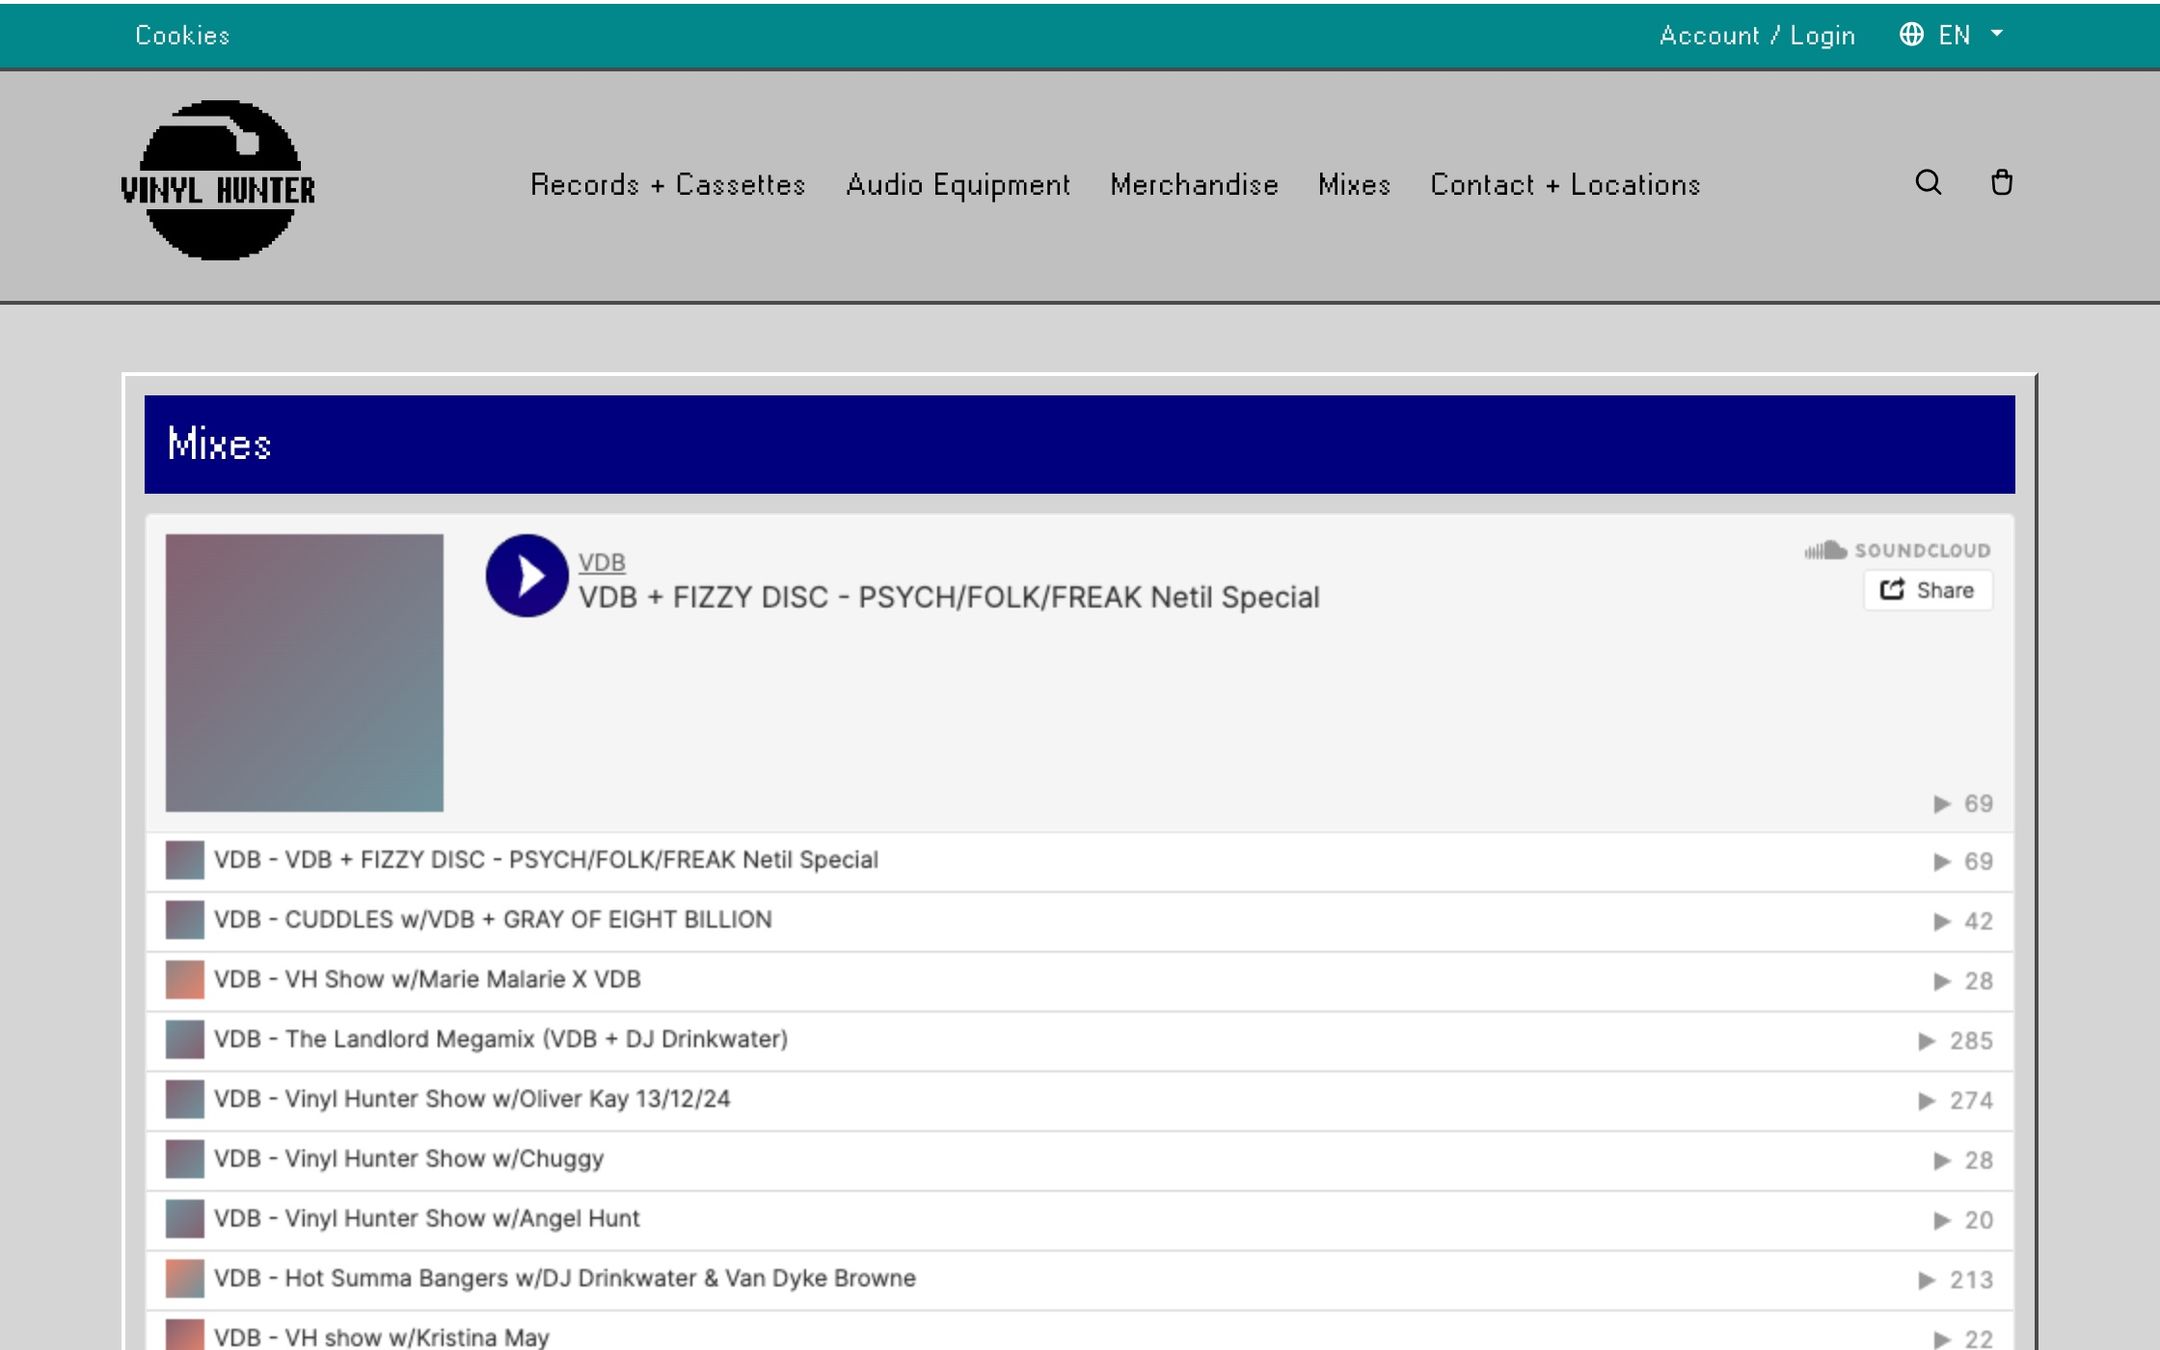Click thumbnail of CUDDLES track row
Image resolution: width=2160 pixels, height=1350 pixels.
(x=185, y=920)
